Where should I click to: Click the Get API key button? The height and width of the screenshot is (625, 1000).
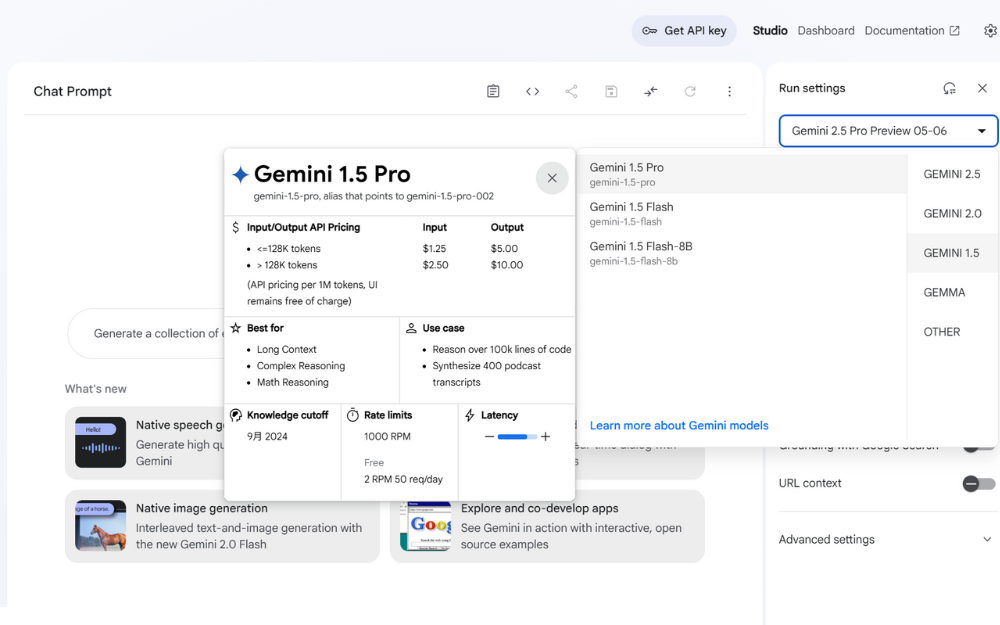[x=684, y=31]
